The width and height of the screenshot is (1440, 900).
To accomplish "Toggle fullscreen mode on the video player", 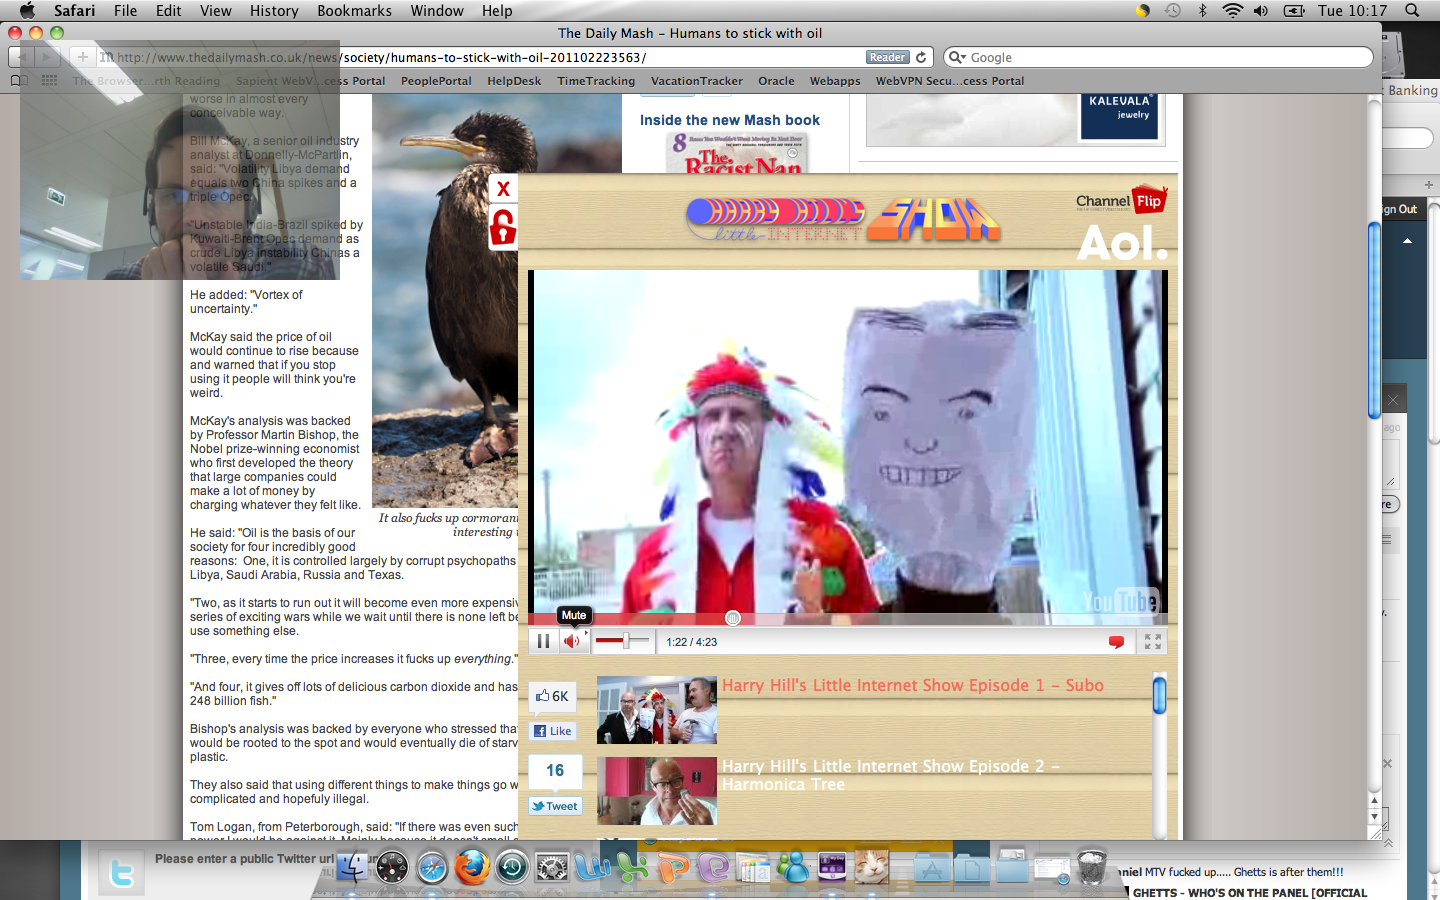I will (1152, 642).
